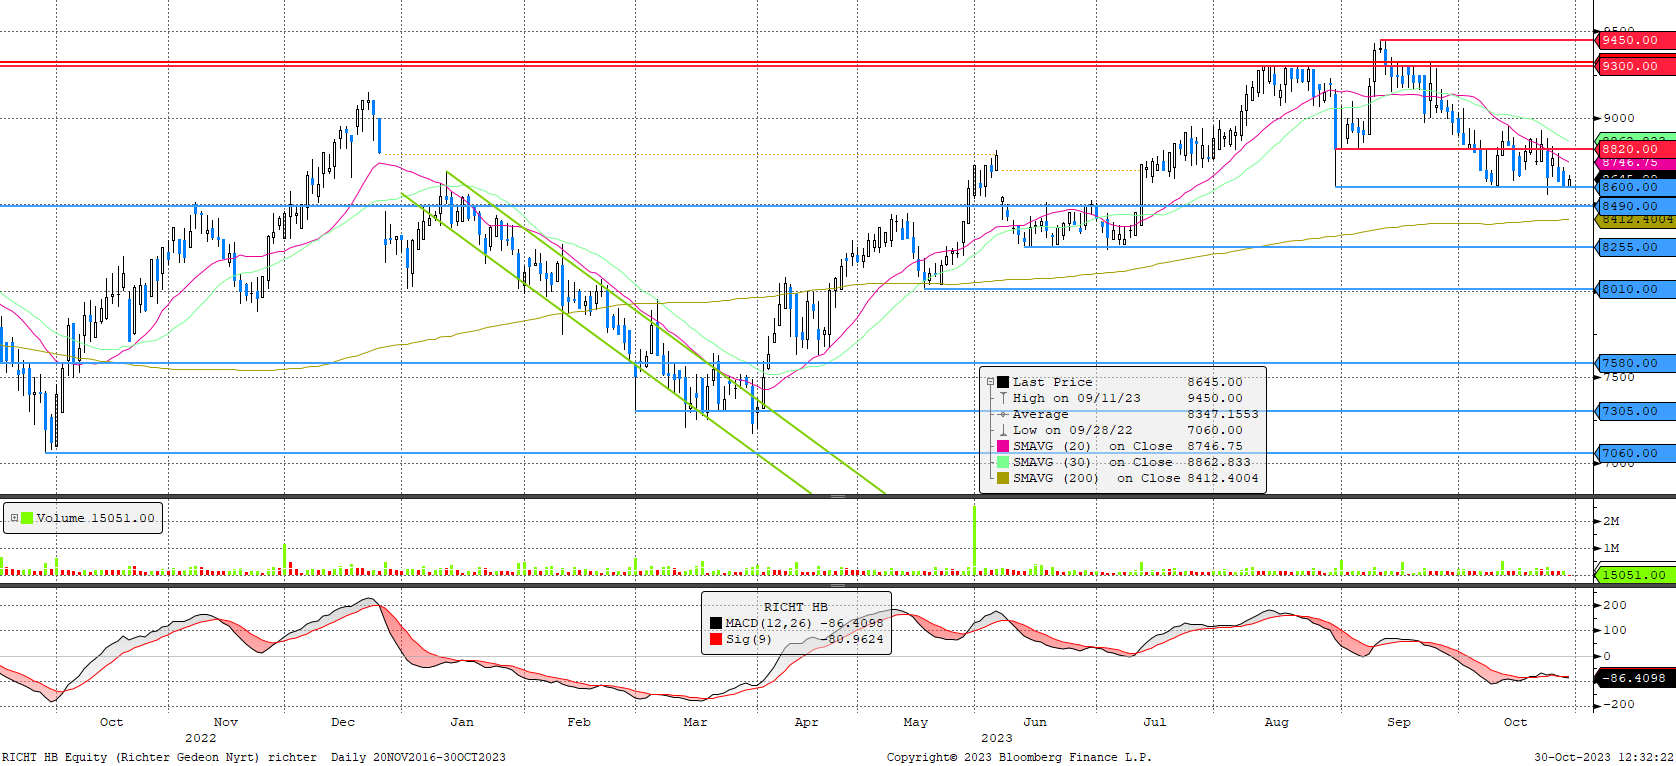Click the 1M volume axis label
1676x766 pixels.
(1611, 548)
